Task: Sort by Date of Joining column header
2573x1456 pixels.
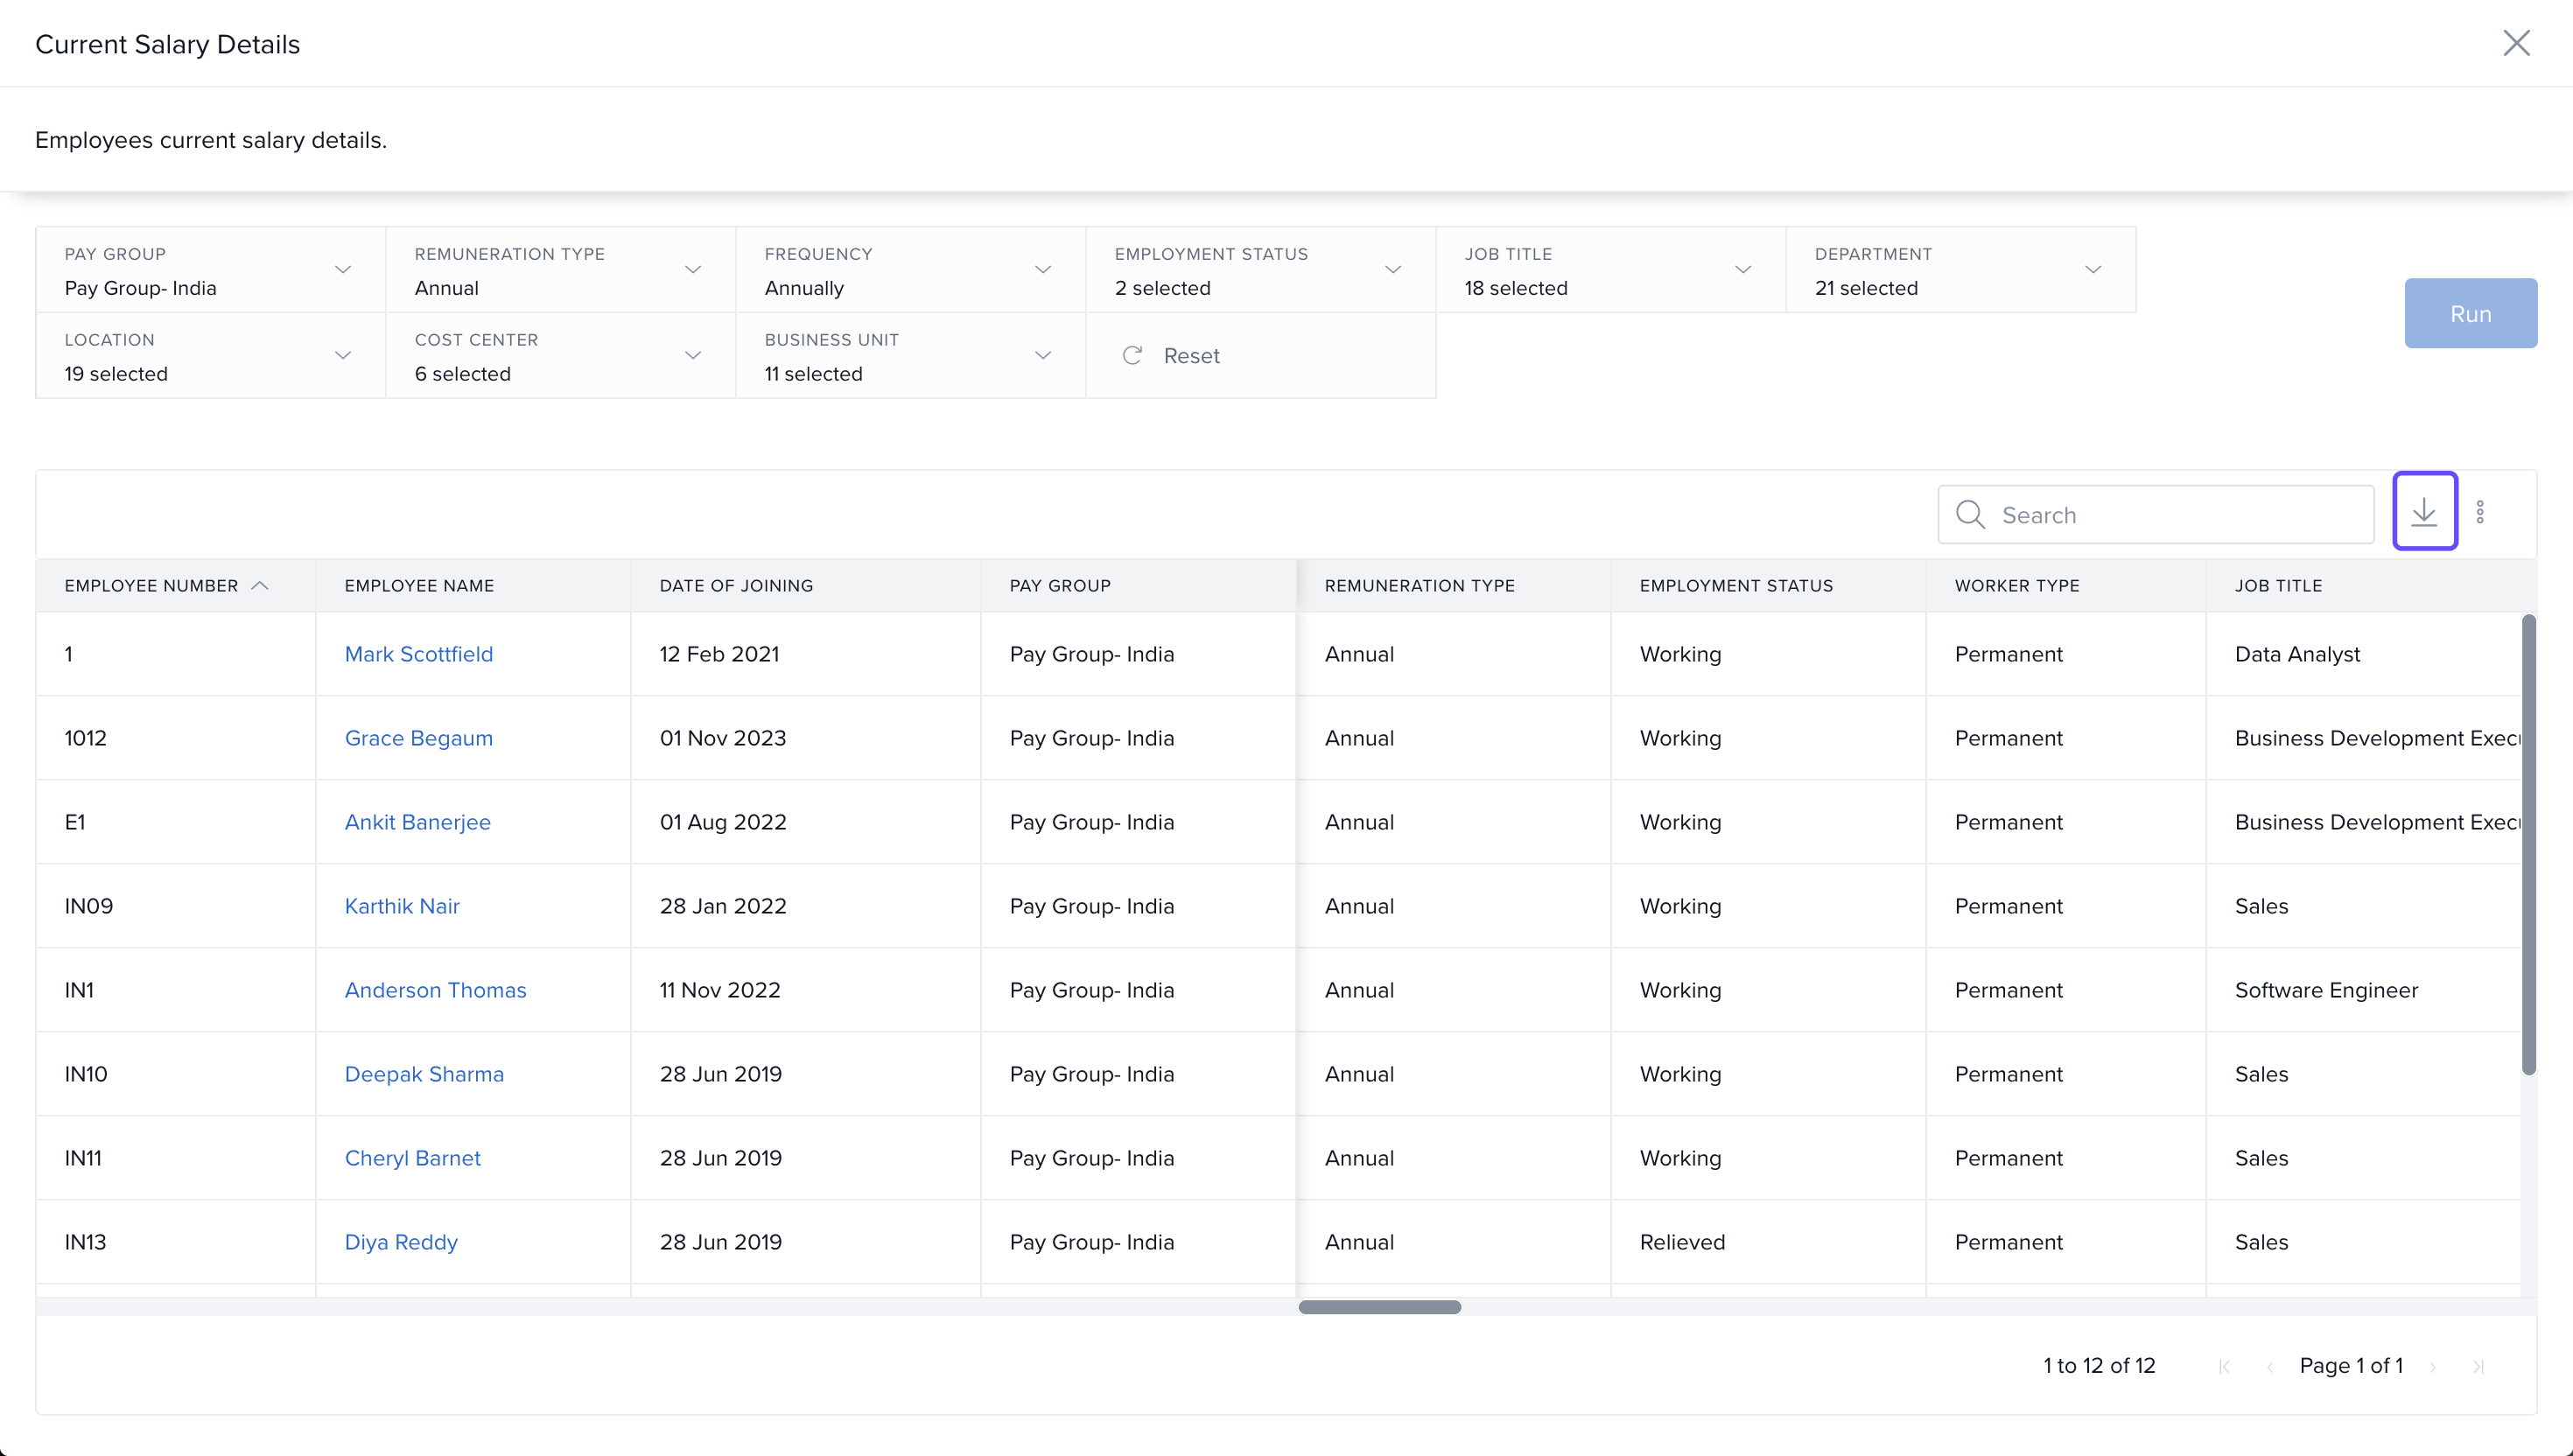Action: pyautogui.click(x=736, y=586)
